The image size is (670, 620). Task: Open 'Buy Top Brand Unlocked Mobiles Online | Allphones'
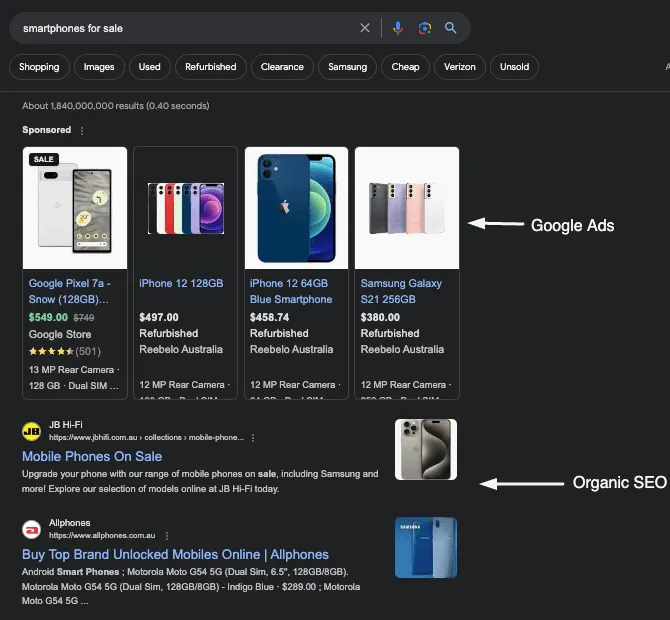(175, 555)
